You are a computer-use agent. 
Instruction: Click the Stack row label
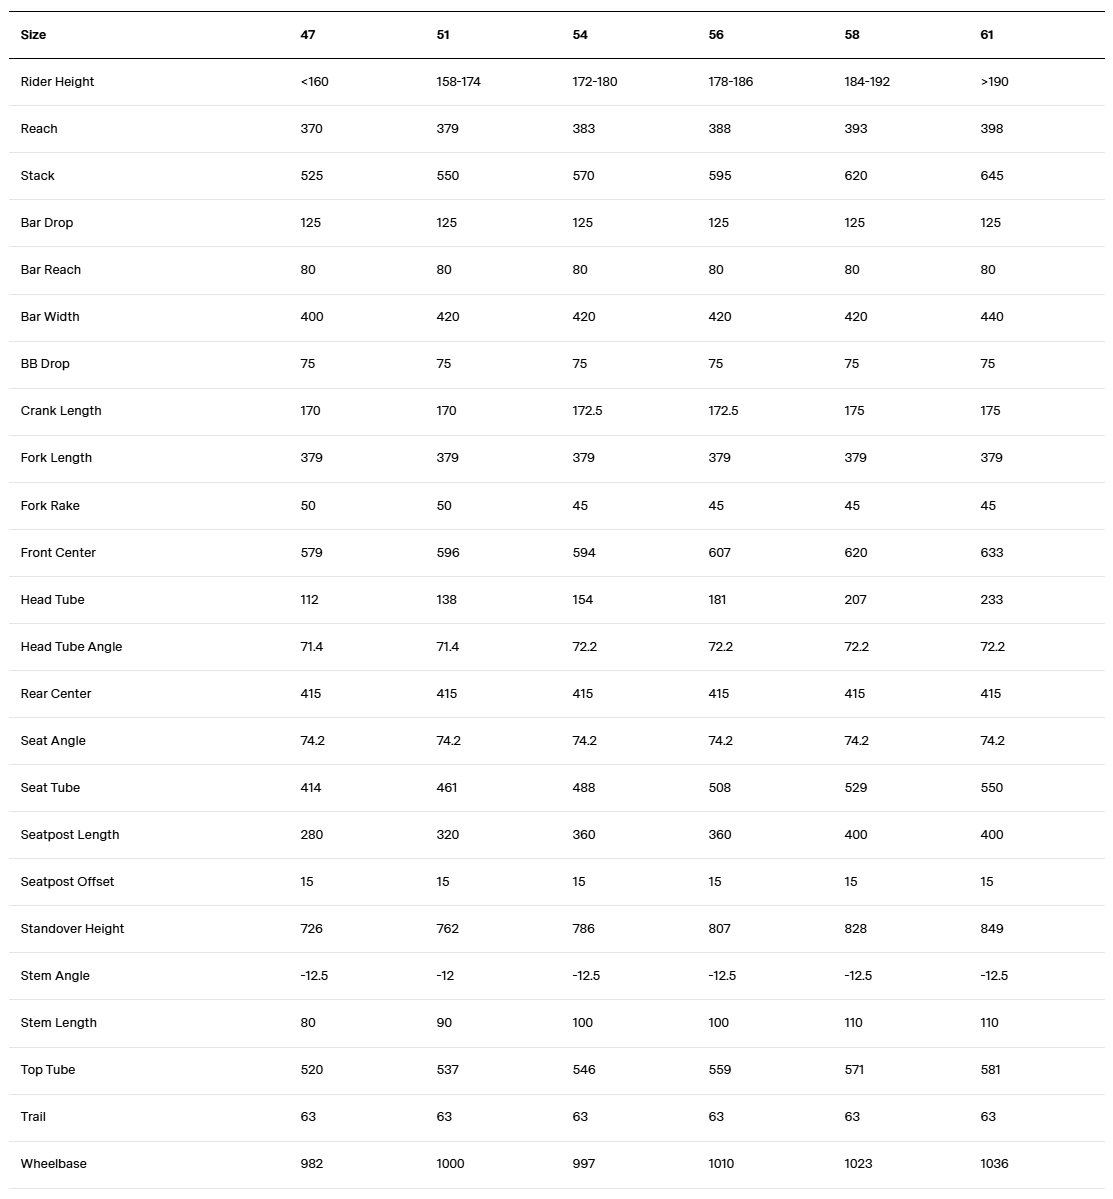point(38,176)
